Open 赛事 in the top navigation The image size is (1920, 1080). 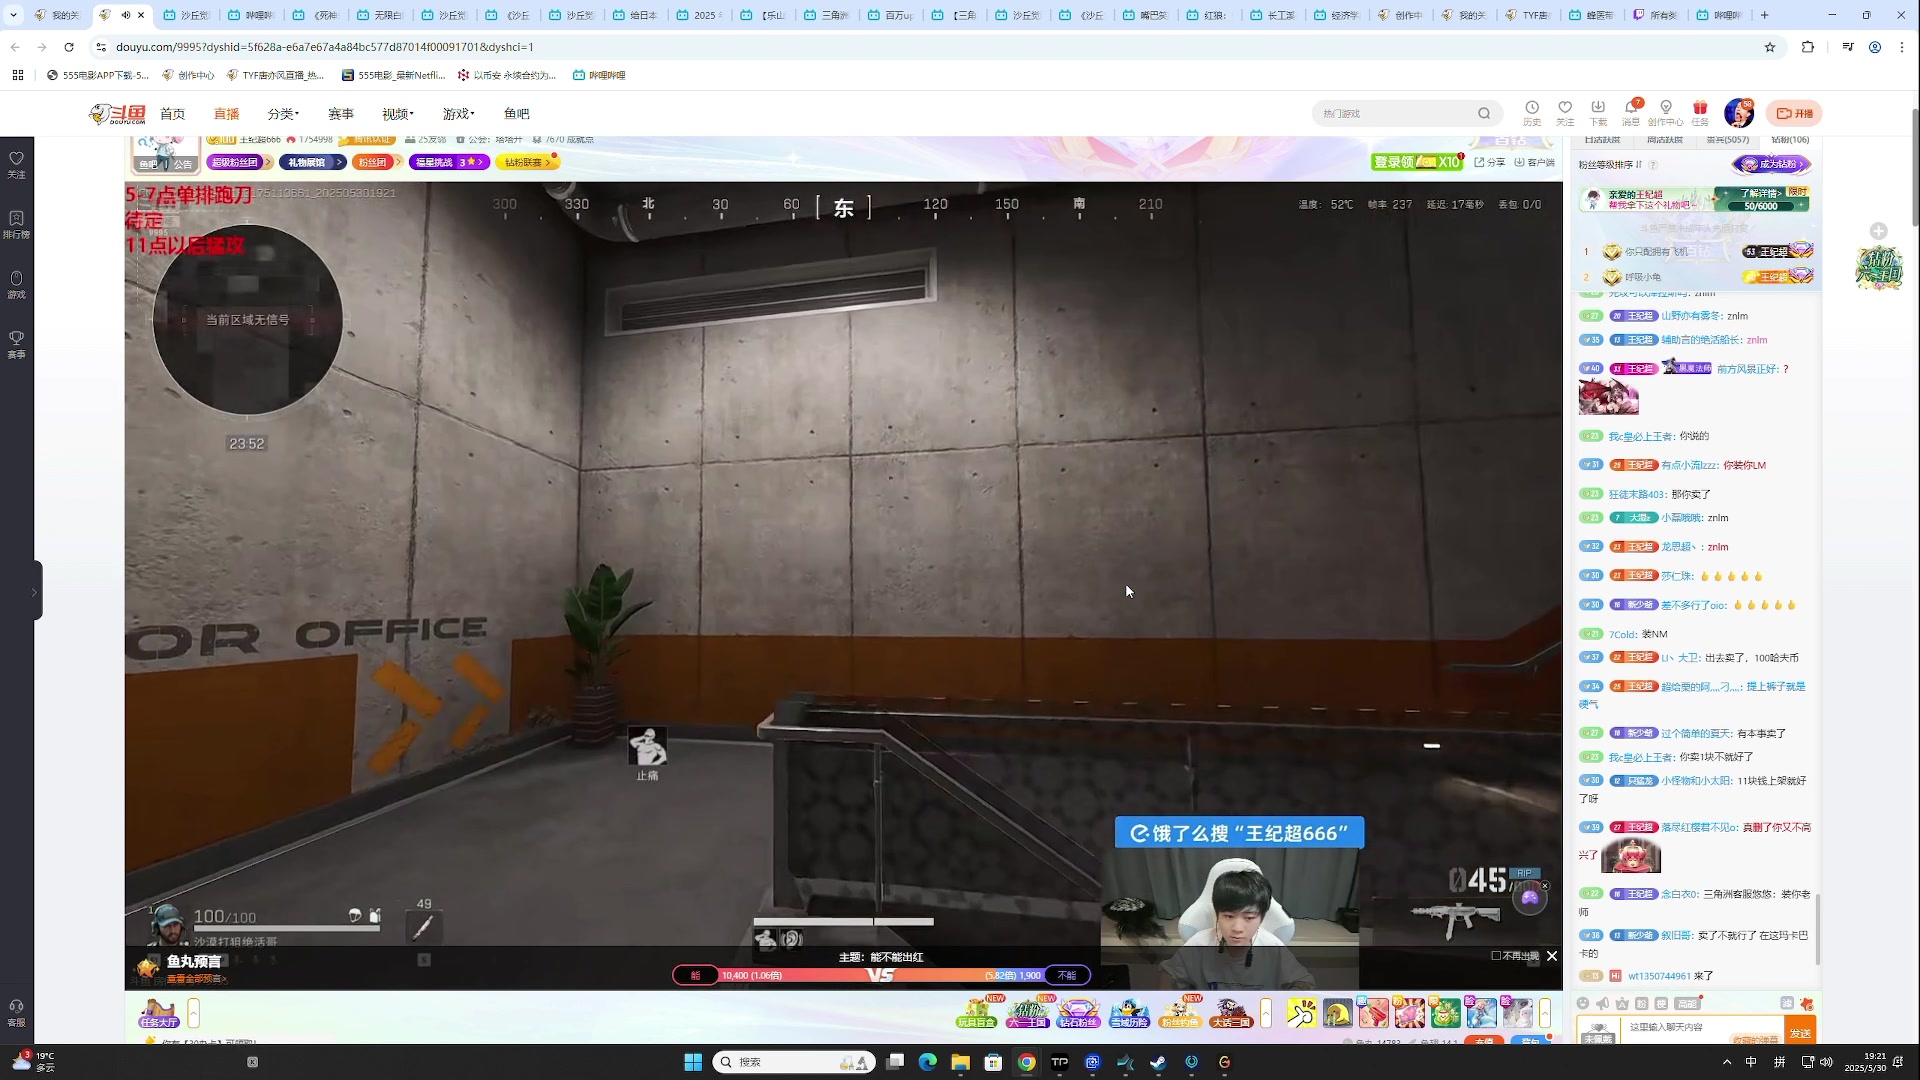pos(341,114)
